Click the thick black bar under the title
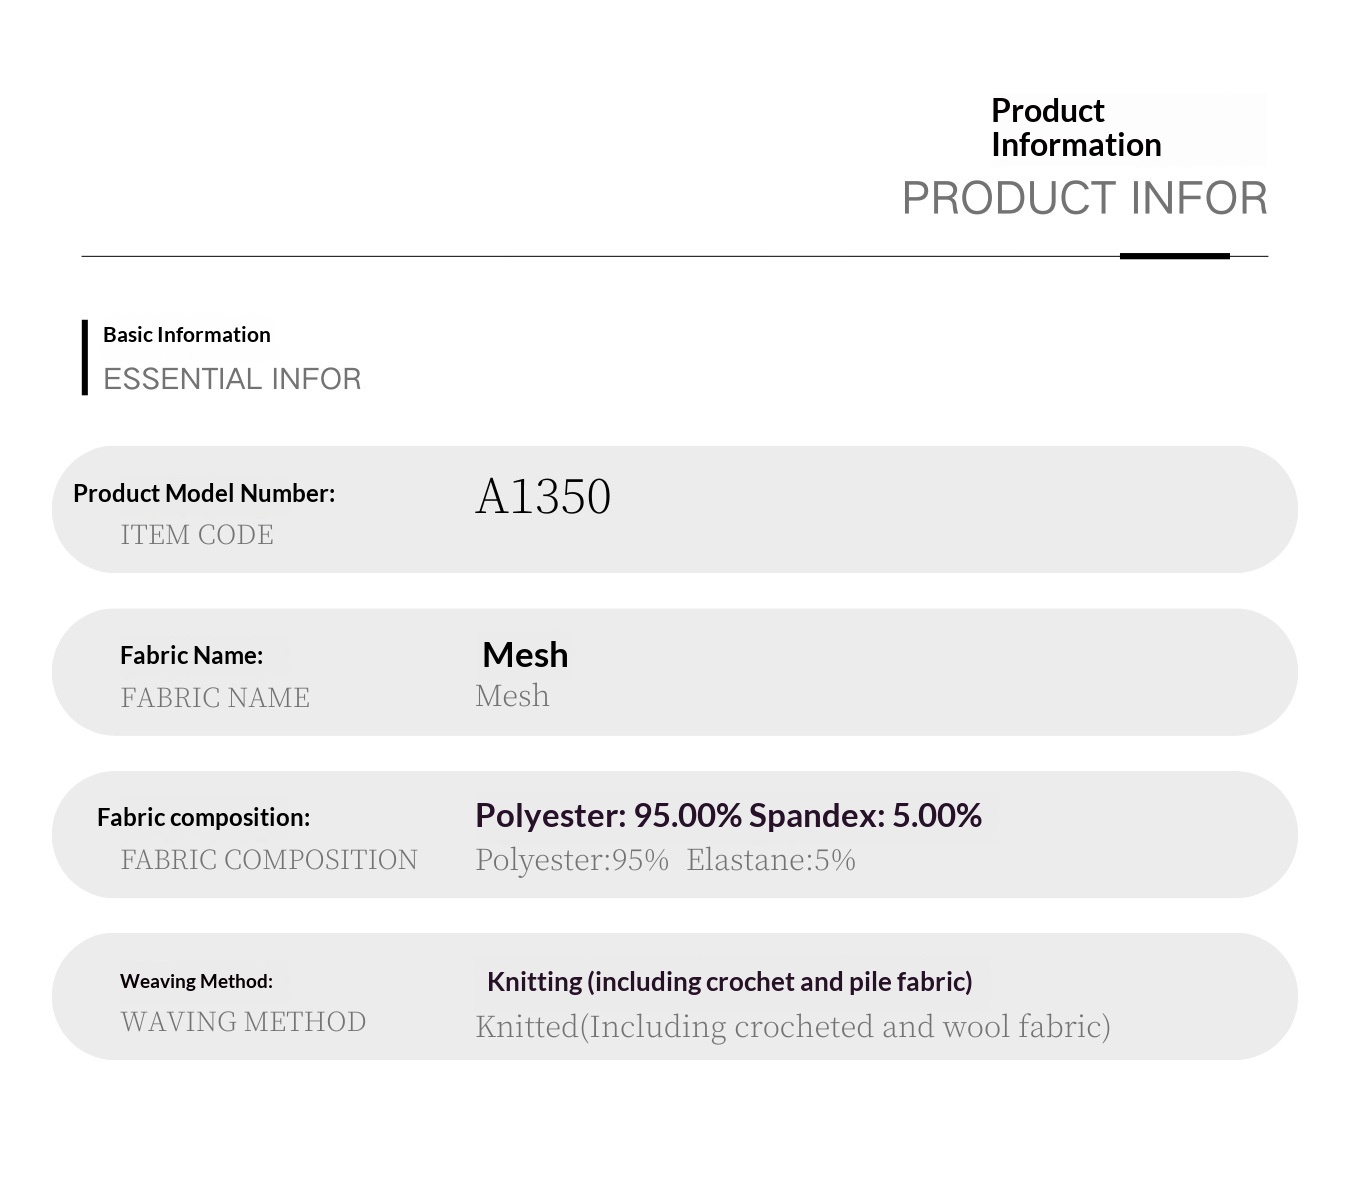This screenshot has width=1350, height=1200. 1174,256
